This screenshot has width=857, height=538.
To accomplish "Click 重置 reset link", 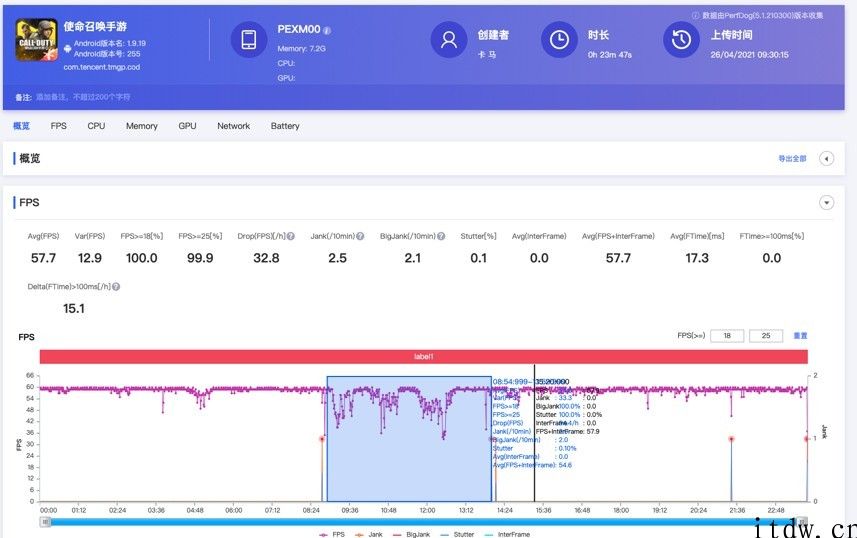I will 800,336.
